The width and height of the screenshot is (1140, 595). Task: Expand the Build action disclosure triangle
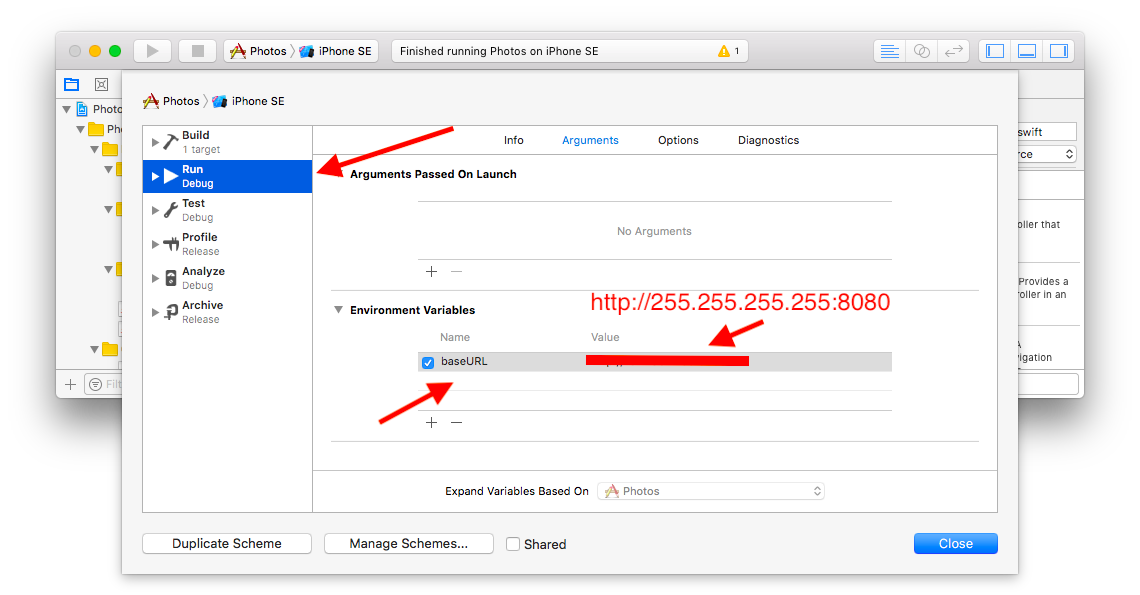click(155, 142)
